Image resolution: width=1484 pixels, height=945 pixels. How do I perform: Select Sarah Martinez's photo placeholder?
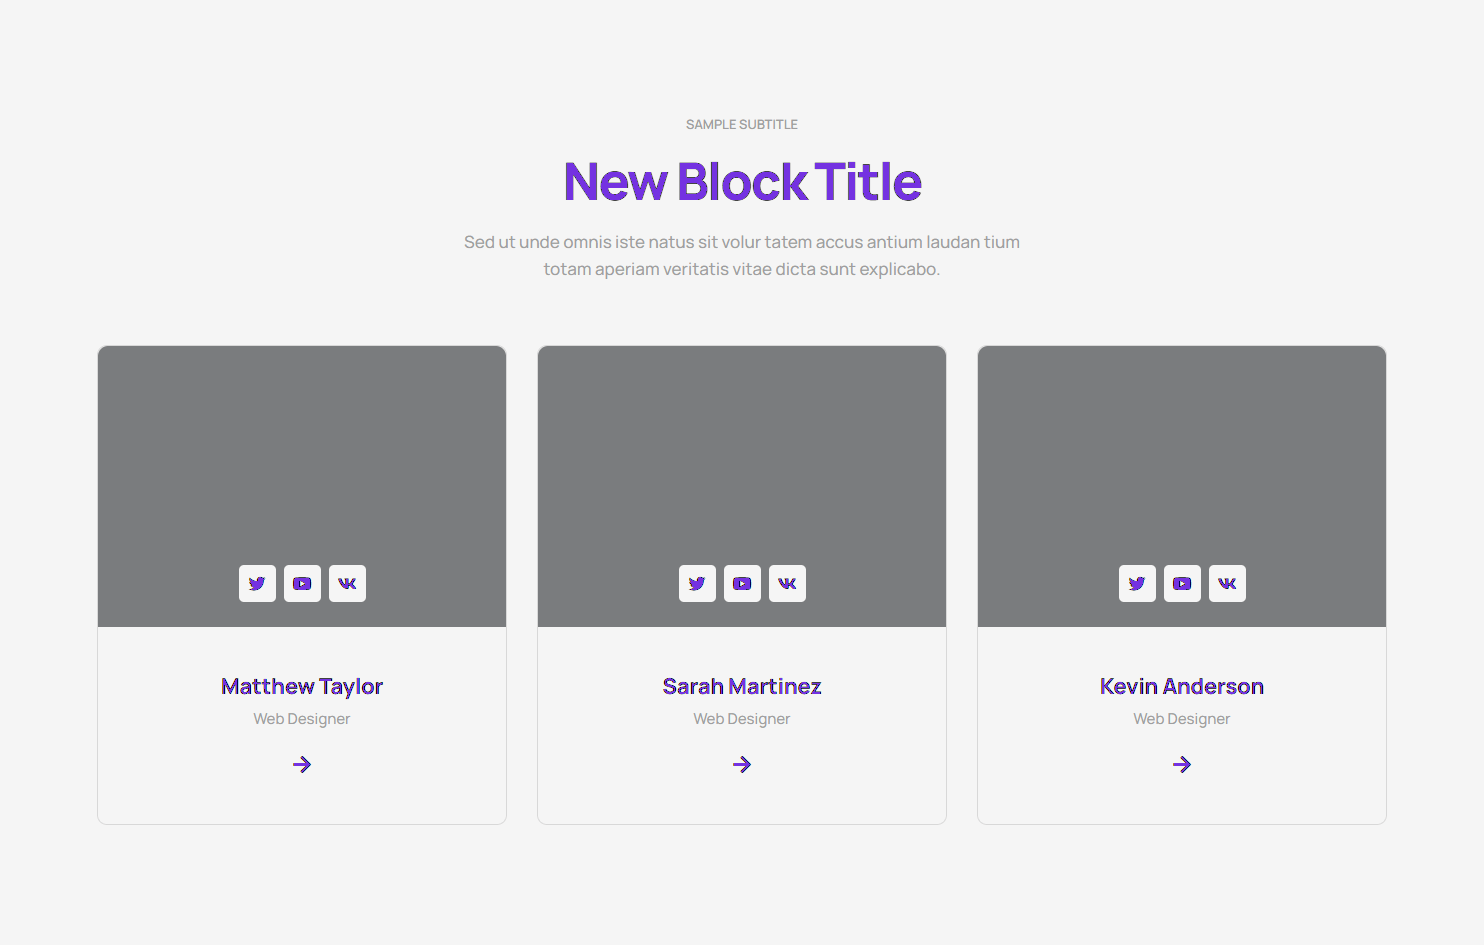tap(742, 450)
